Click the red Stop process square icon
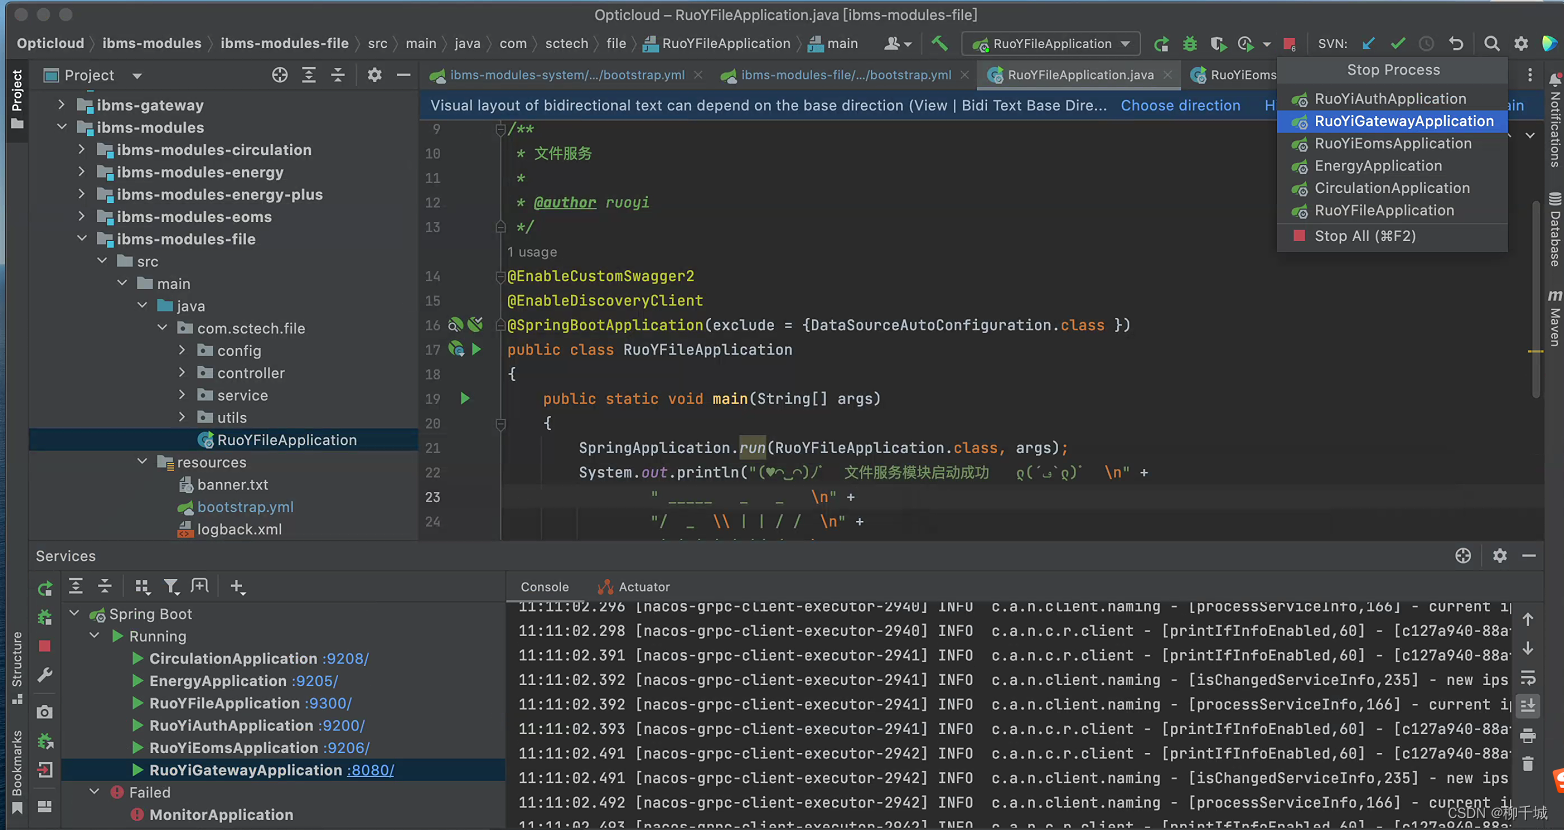Image resolution: width=1564 pixels, height=830 pixels. click(1289, 43)
